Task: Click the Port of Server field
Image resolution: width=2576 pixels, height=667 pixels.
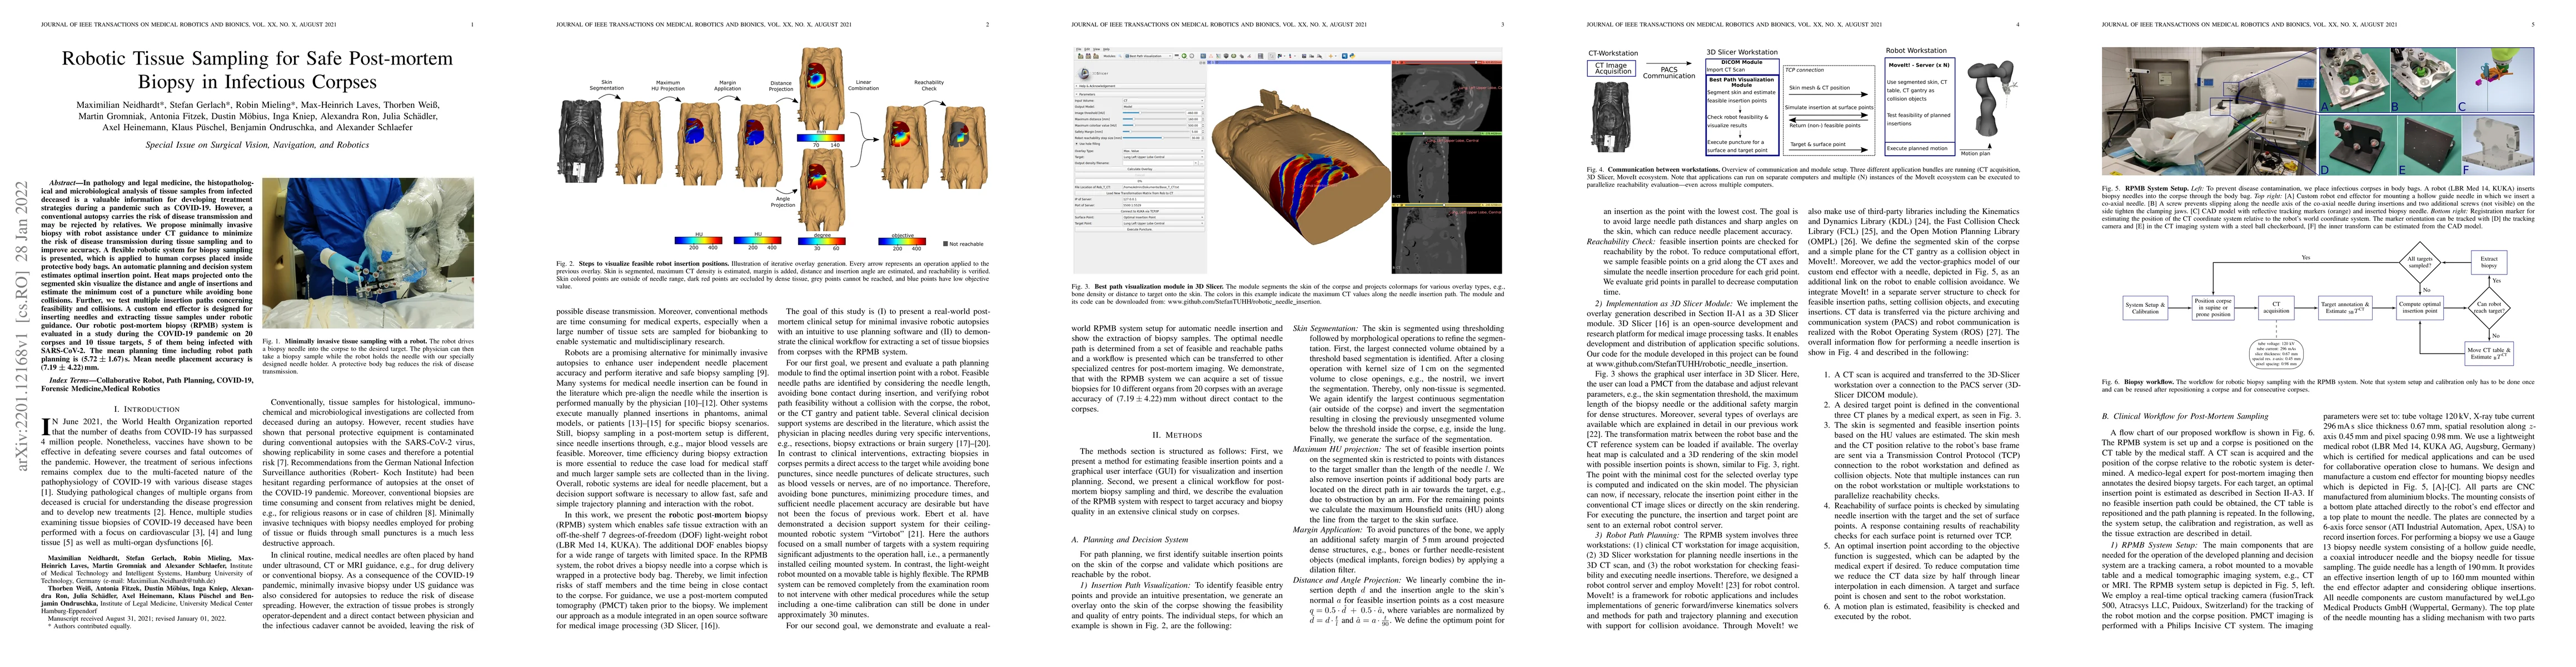Action: coord(1163,206)
